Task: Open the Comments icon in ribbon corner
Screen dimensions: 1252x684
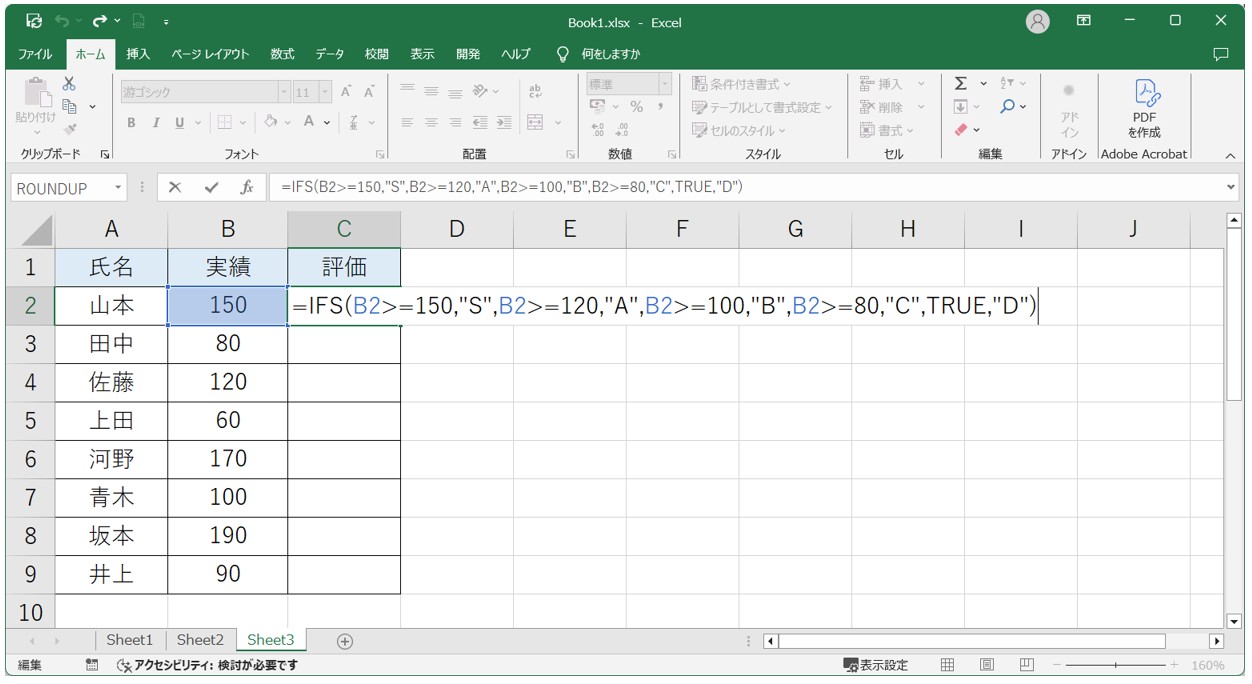Action: click(x=1220, y=54)
